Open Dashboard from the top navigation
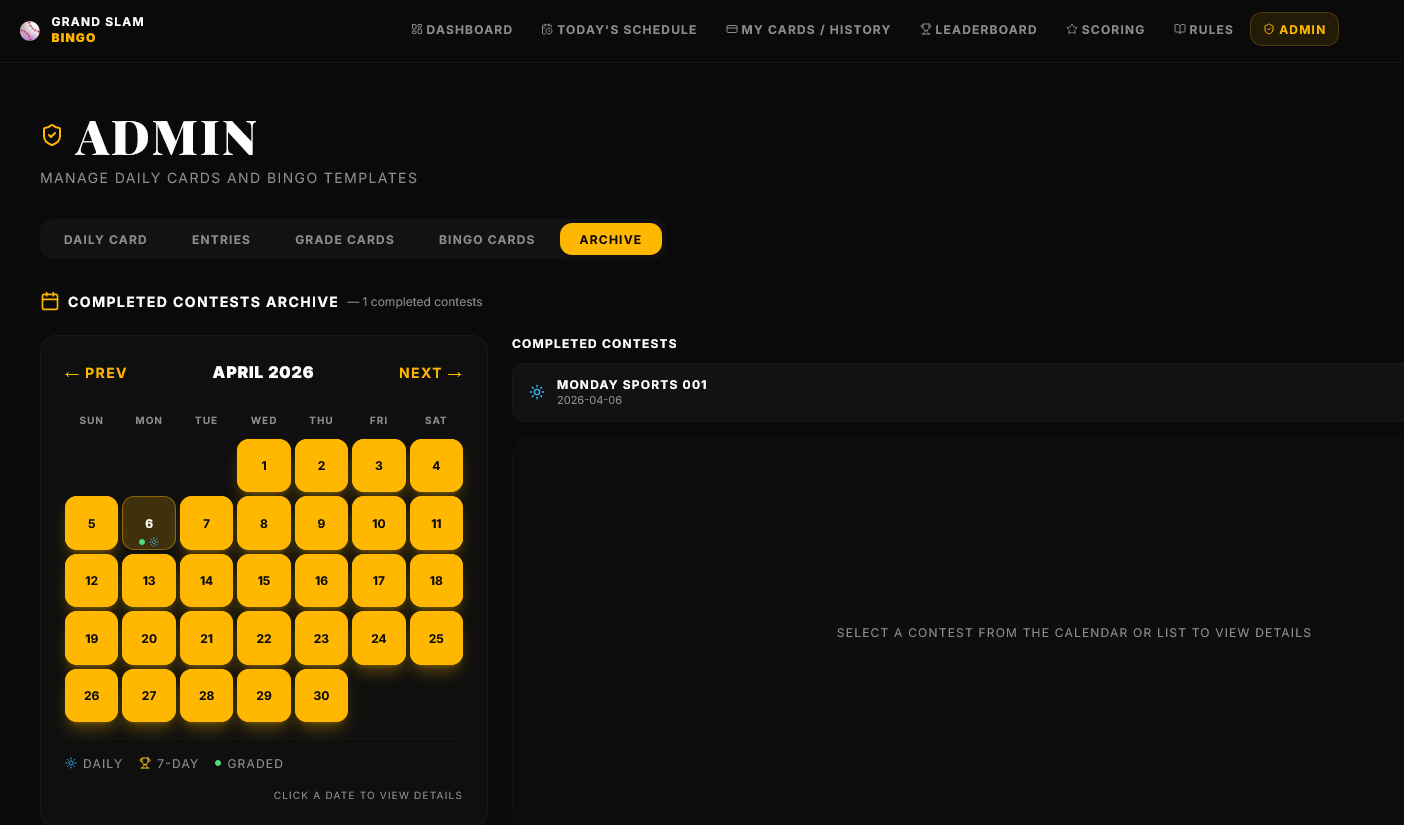Screen dimensions: 1404x825 461,30
